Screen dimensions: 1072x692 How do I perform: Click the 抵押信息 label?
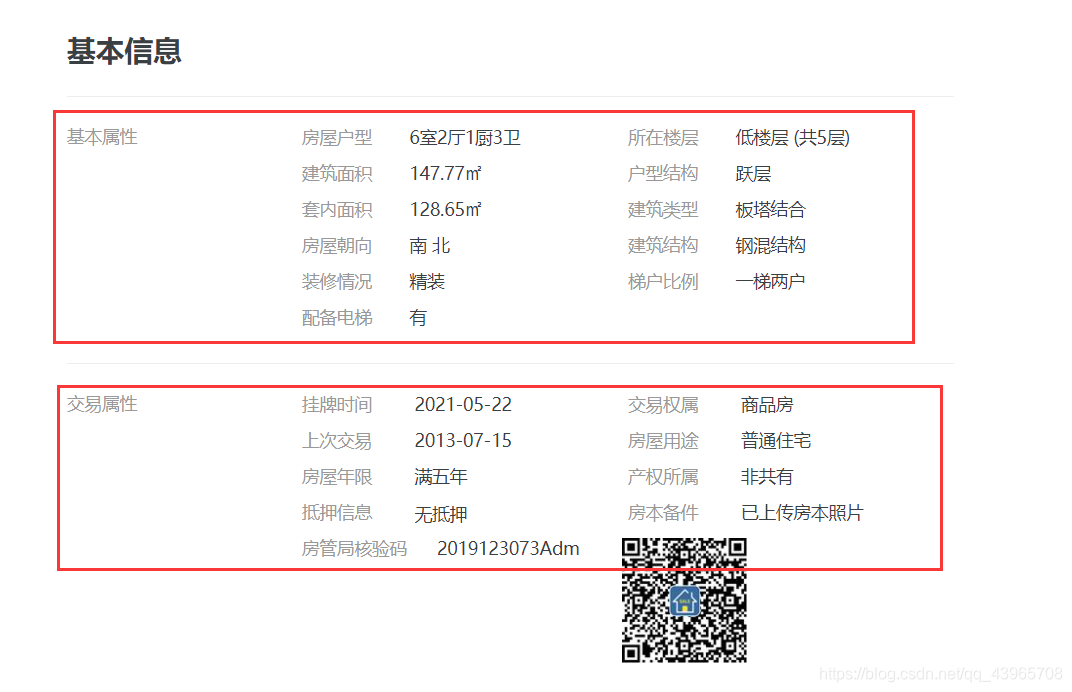tap(336, 513)
